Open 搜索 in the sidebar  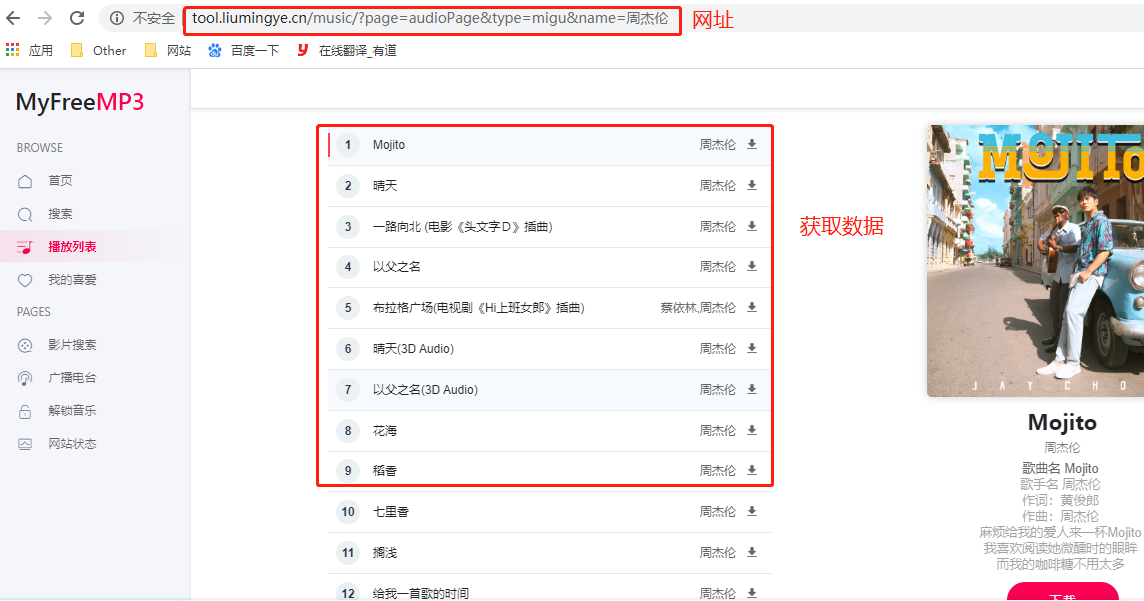click(60, 214)
